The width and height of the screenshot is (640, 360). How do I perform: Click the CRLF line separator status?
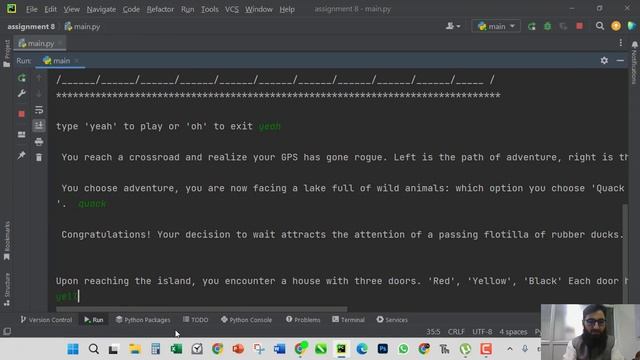[456, 331]
